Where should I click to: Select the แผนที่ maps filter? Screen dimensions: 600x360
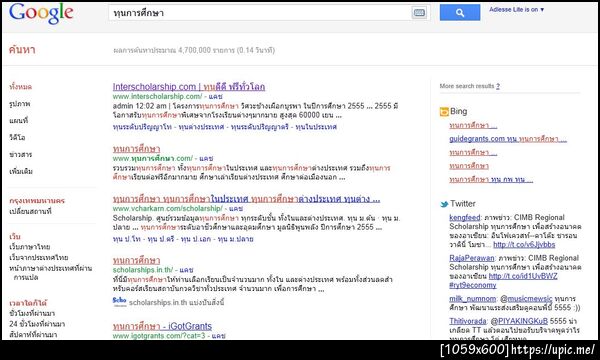pos(19,121)
